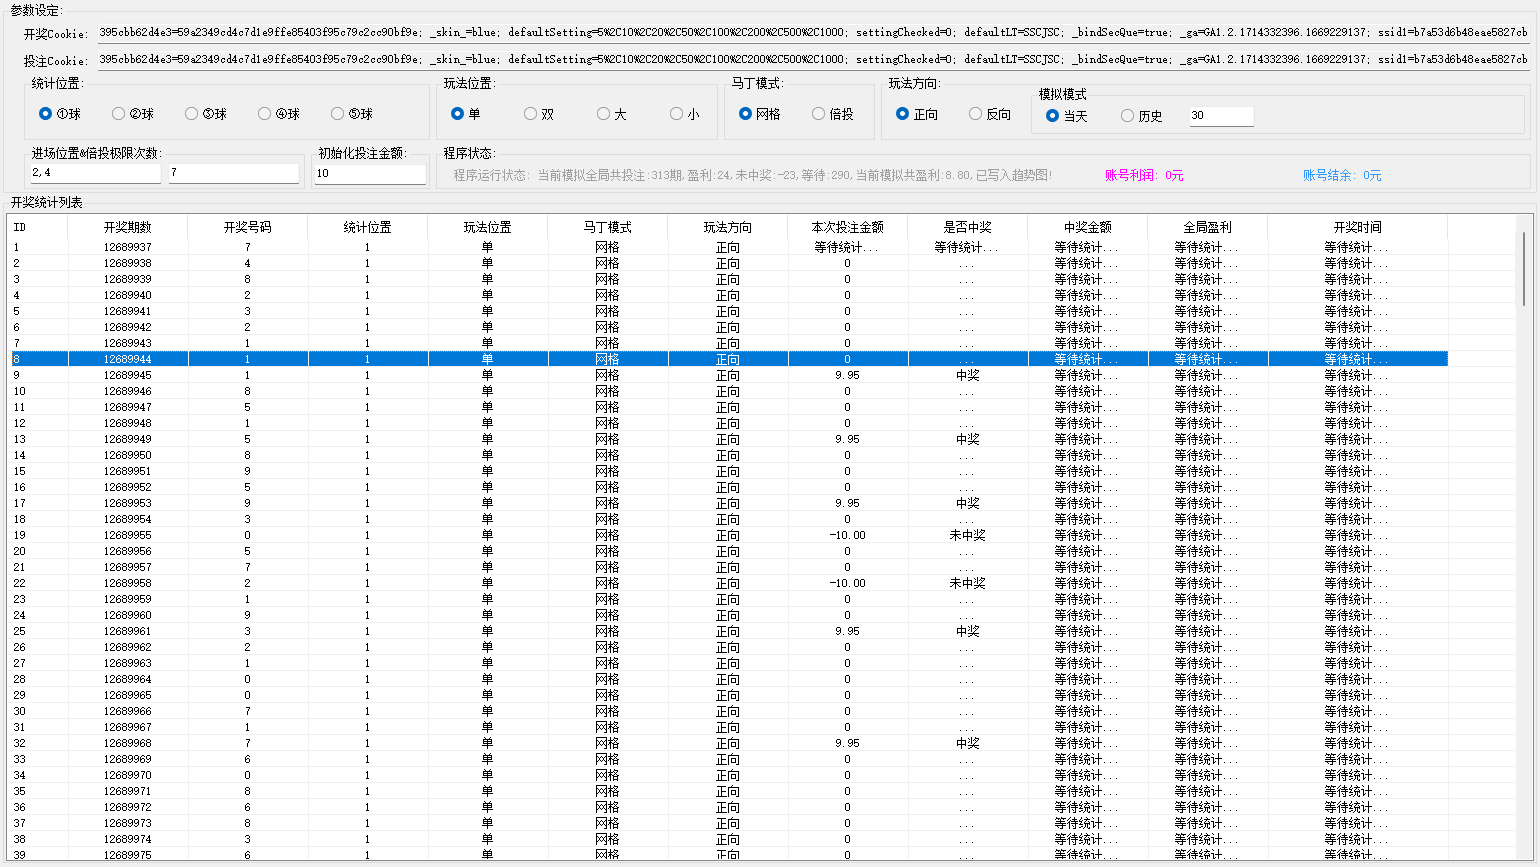The image size is (1540, 867).
Task: Choose 大 as the play position
Action: [604, 114]
